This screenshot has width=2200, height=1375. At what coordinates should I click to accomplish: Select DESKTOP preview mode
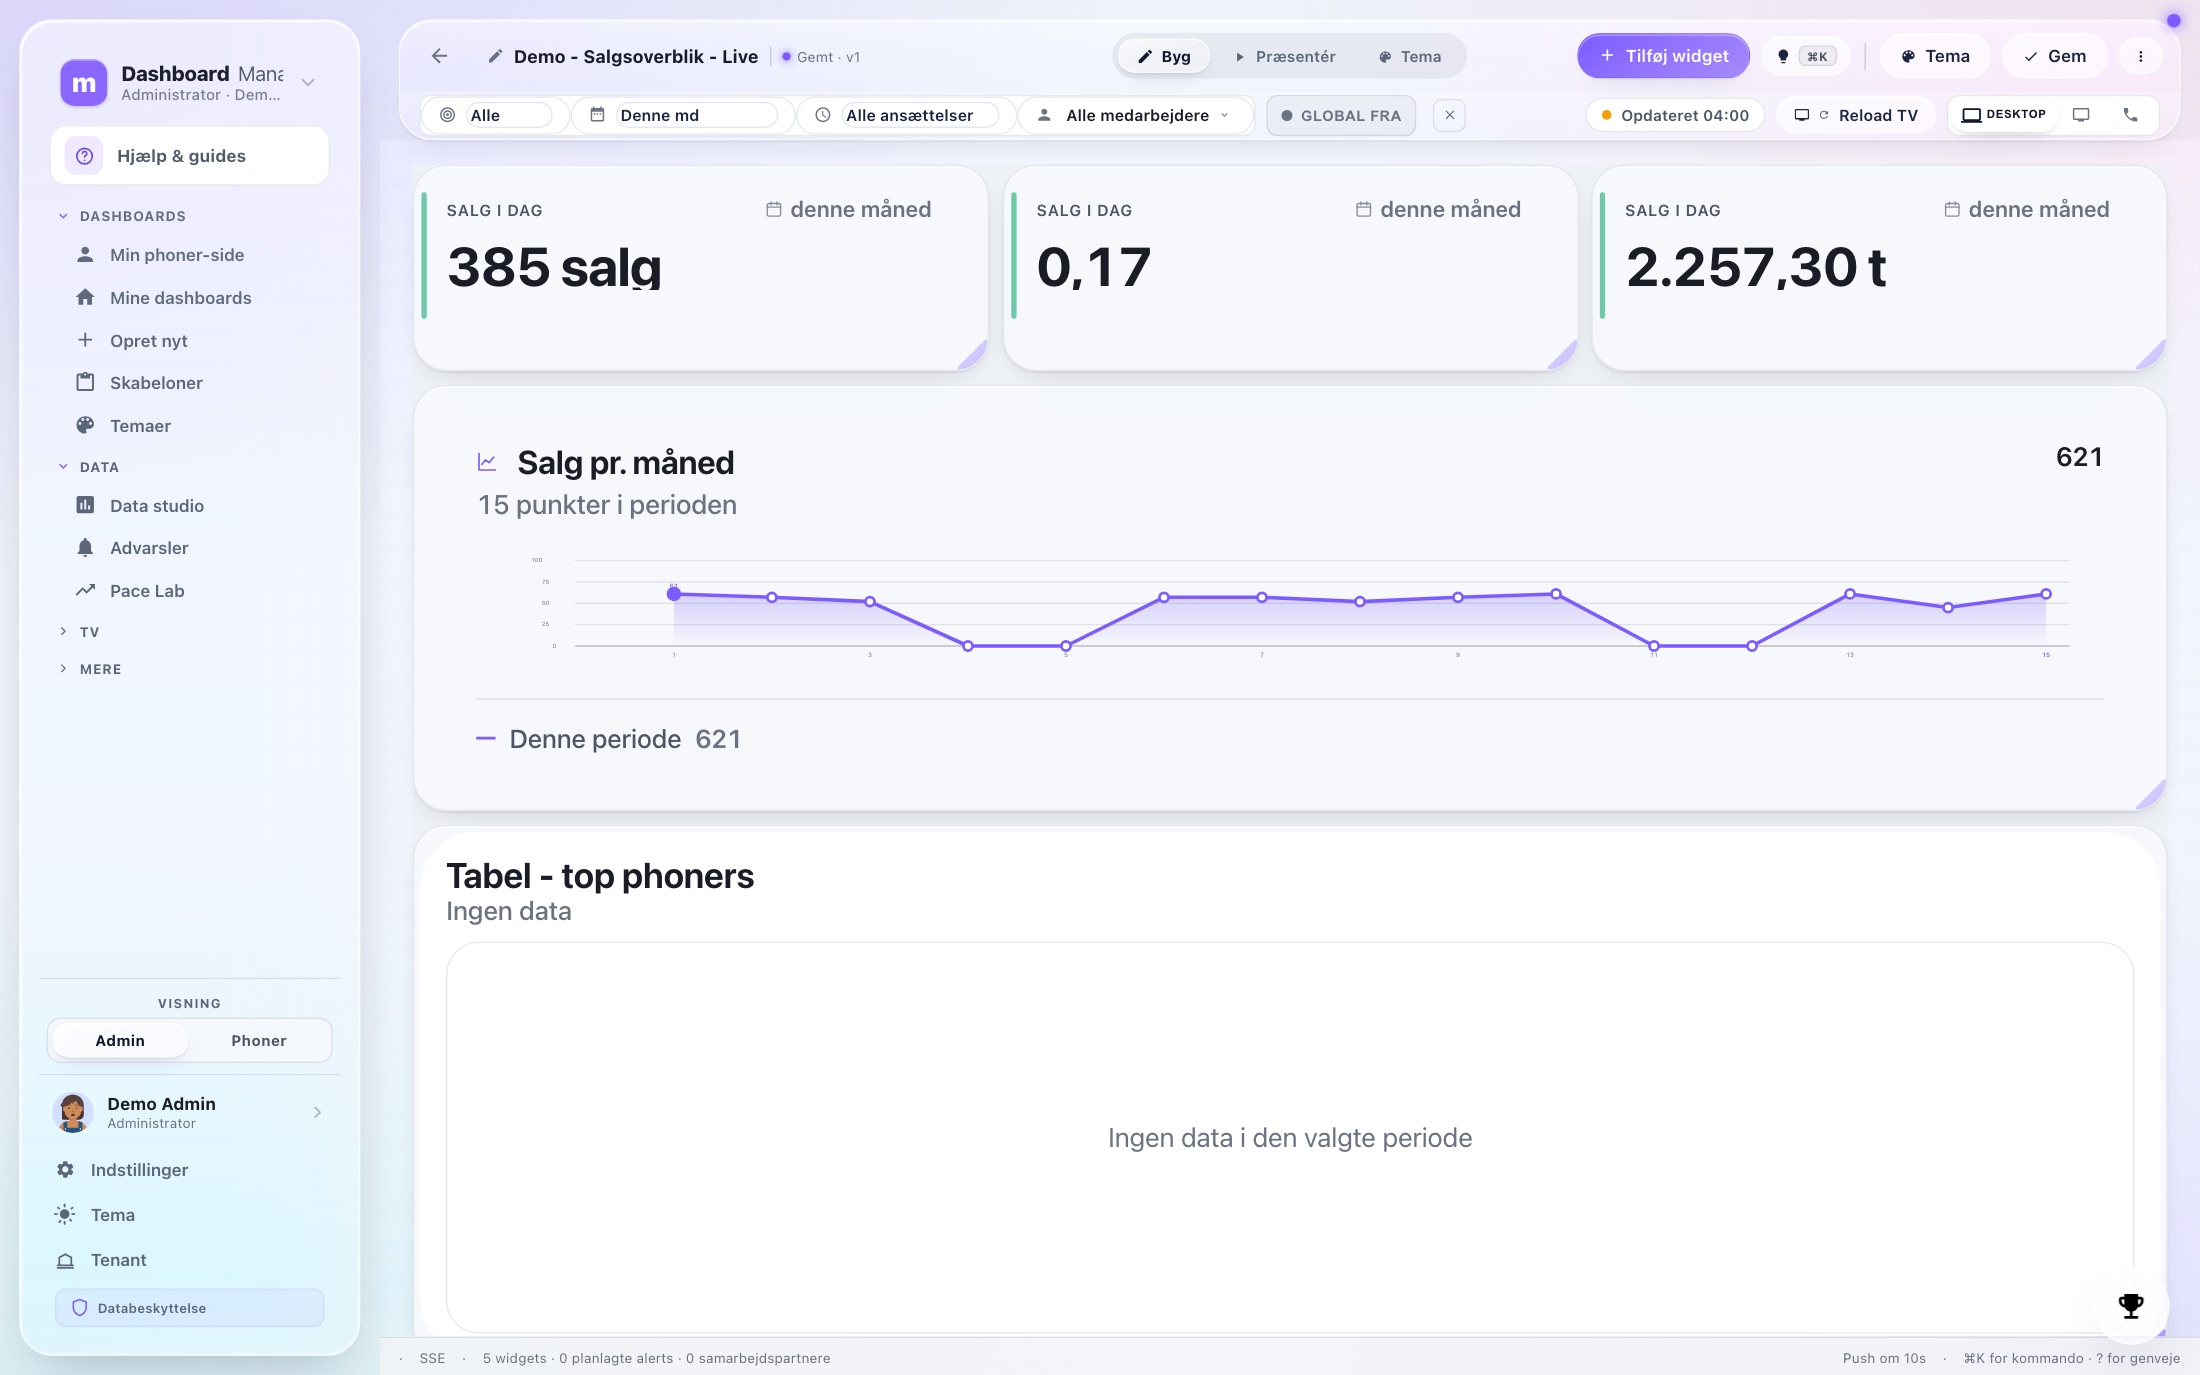(x=2004, y=115)
